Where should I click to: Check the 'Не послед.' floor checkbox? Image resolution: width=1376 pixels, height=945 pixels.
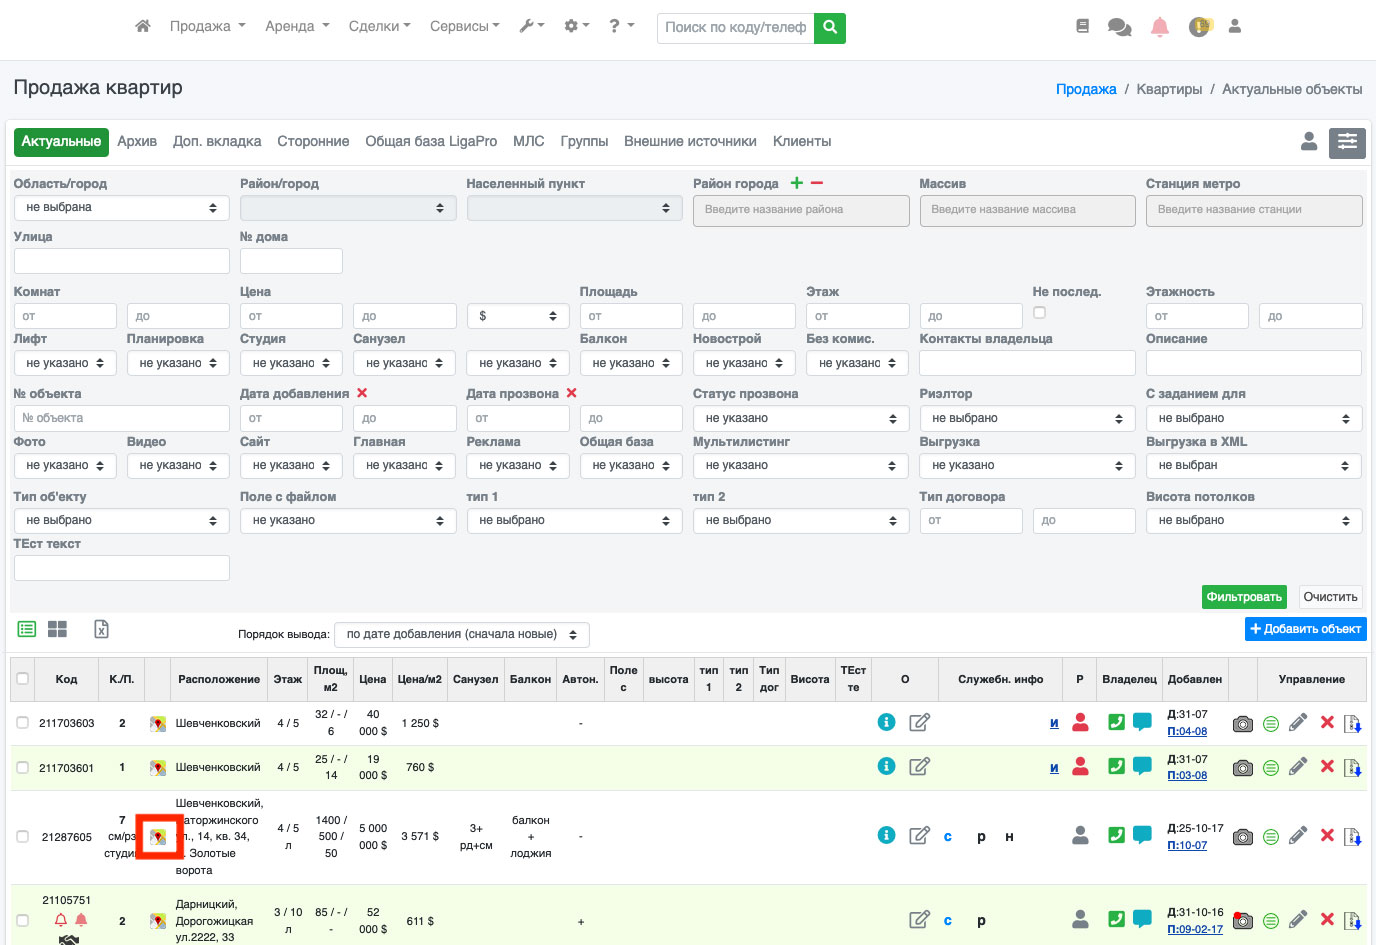[1039, 313]
